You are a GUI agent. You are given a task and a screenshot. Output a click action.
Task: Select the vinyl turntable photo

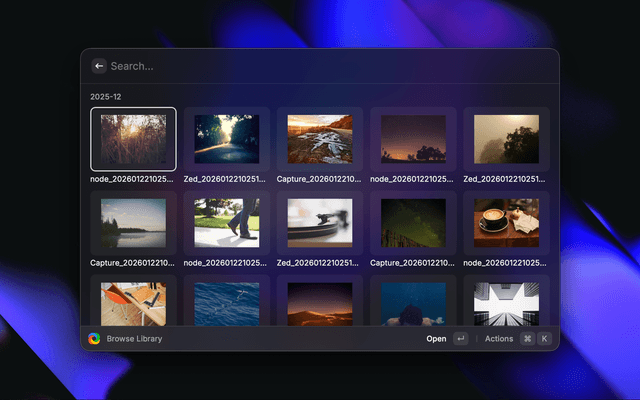pos(320,222)
